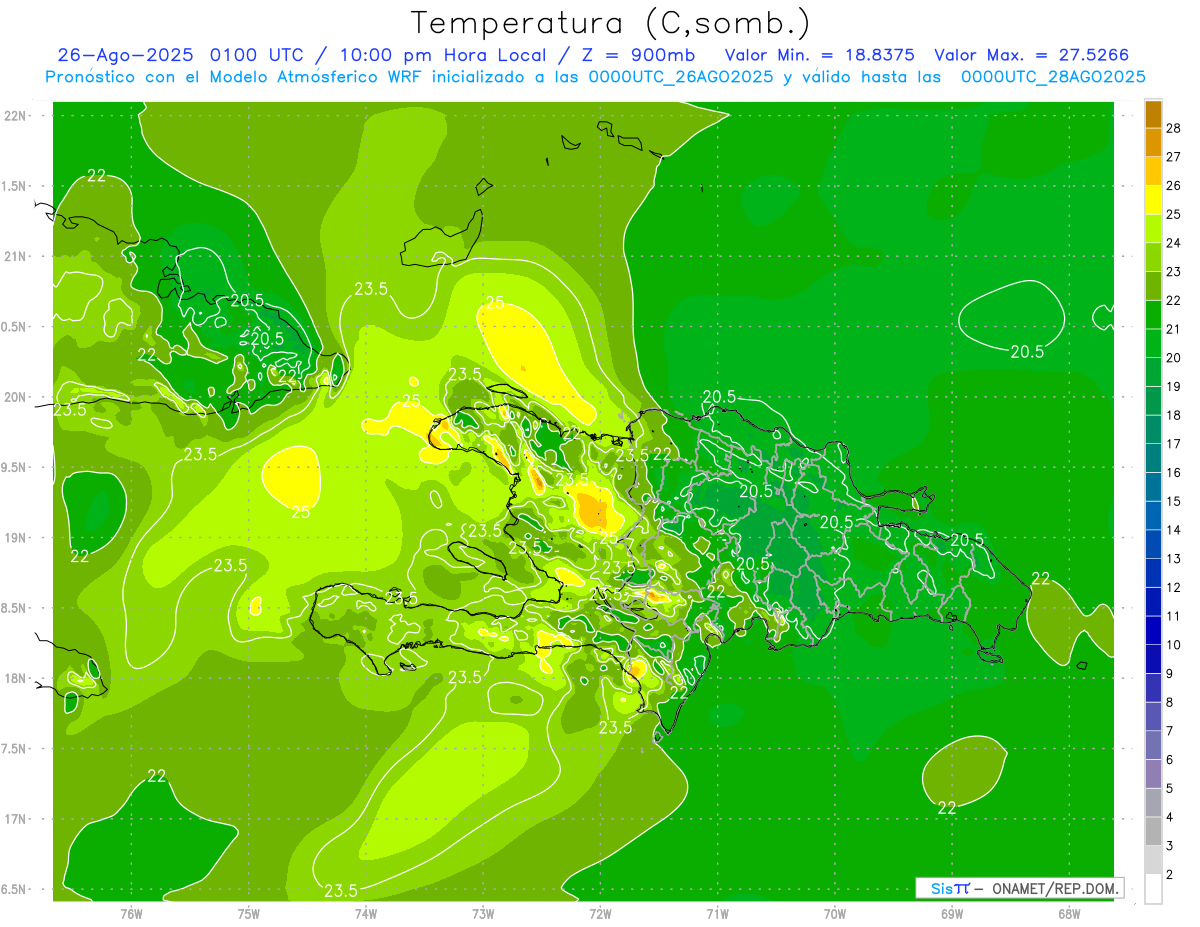1200x927 pixels.
Task: Click the color scale's gray swatch between 3 and 4
Action: pos(1153,832)
